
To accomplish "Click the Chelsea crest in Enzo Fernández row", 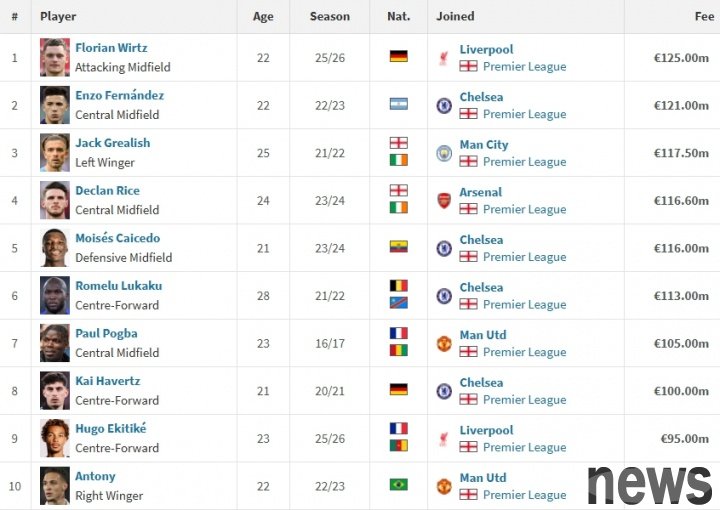I will click(444, 106).
